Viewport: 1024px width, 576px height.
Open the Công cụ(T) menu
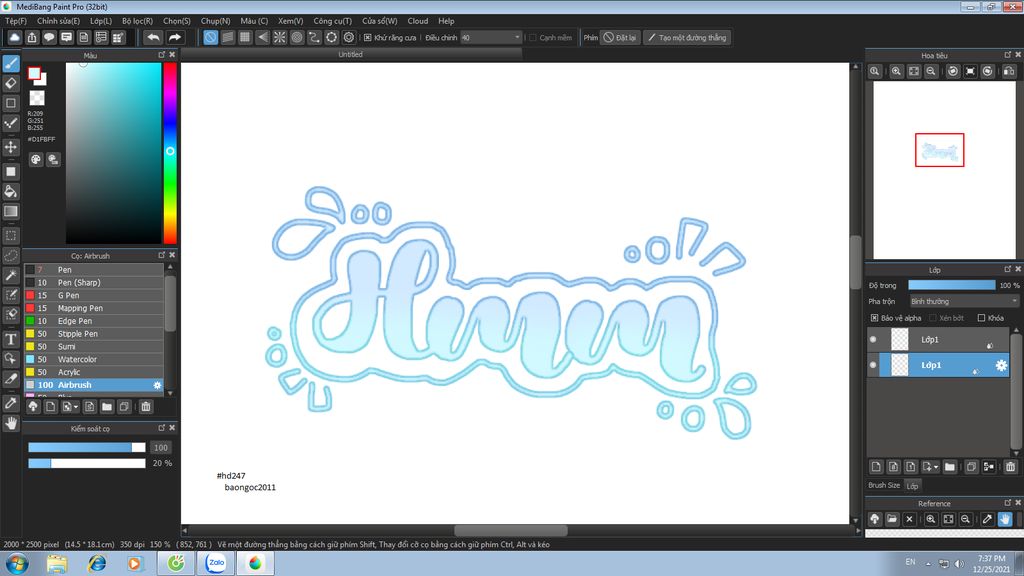click(332, 21)
